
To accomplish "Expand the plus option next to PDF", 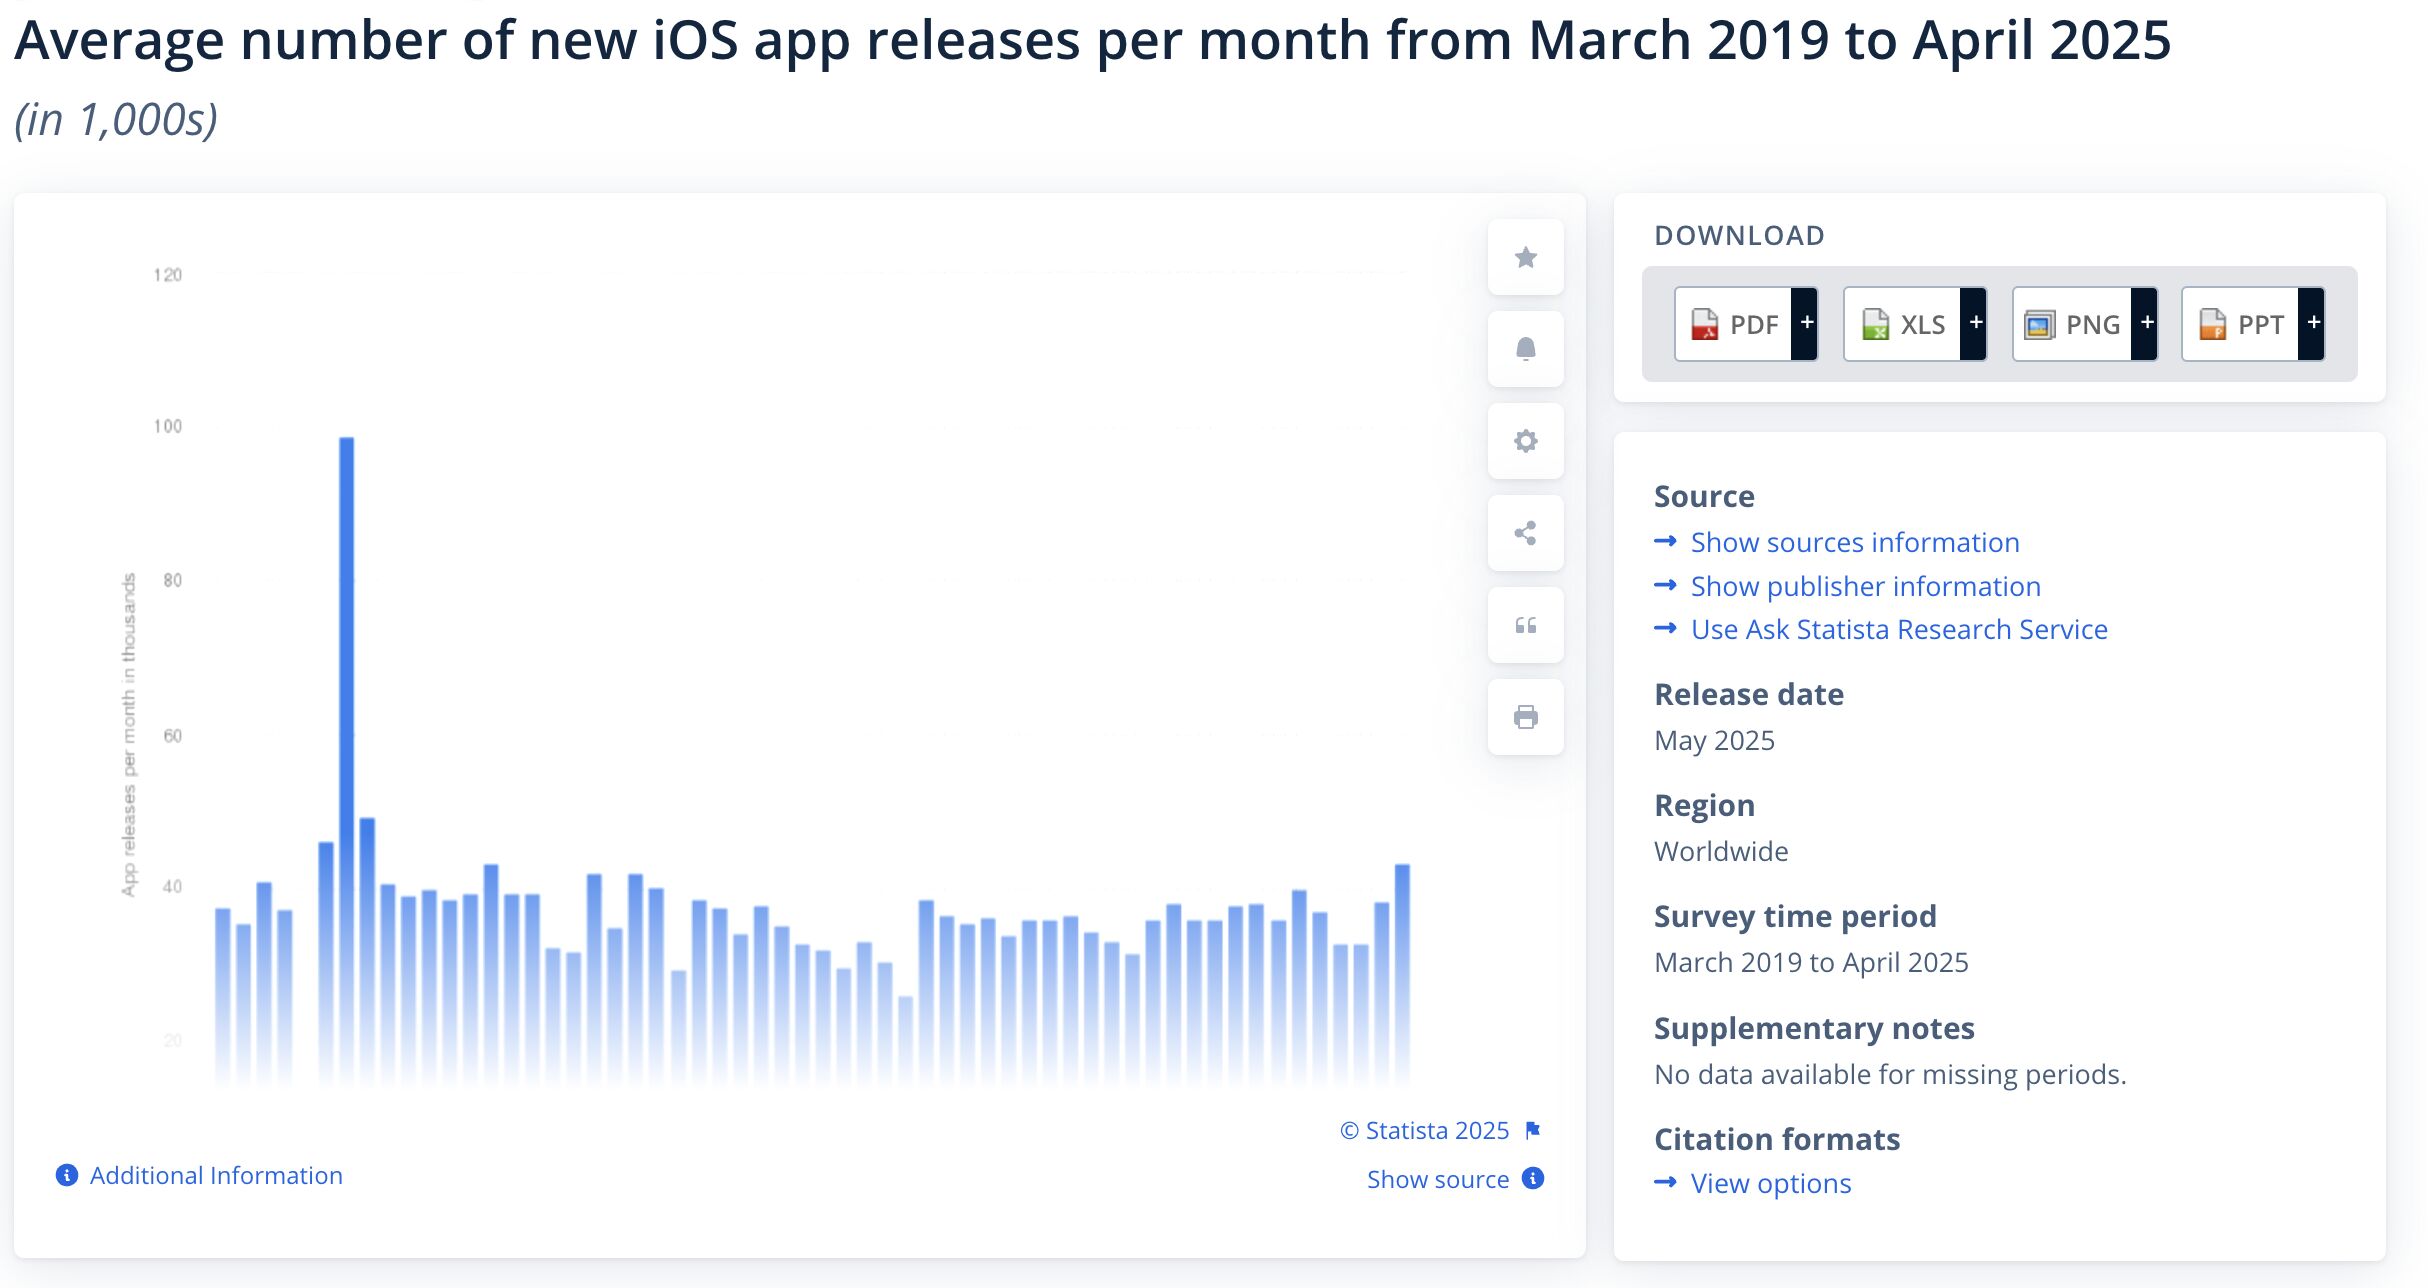I will [1806, 323].
